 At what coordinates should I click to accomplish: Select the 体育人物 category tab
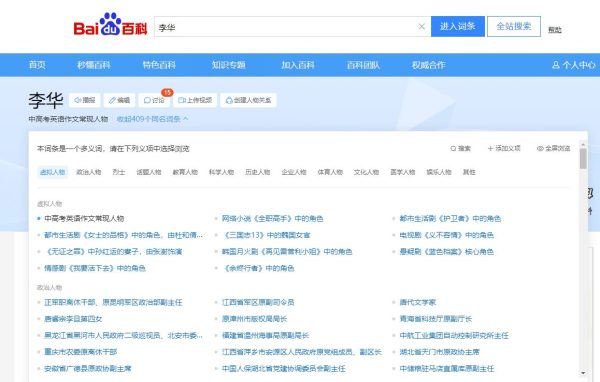pyautogui.click(x=330, y=172)
